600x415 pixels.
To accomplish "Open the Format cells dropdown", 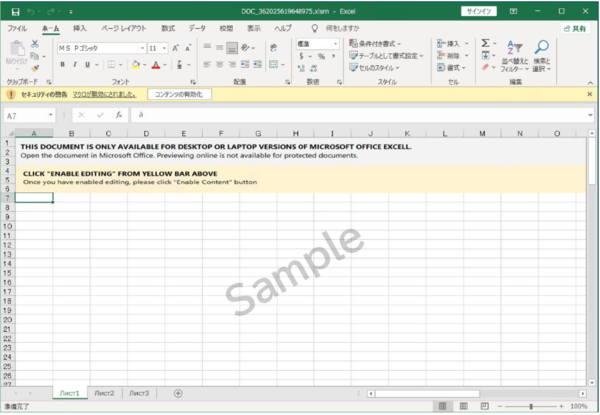I will [x=452, y=68].
